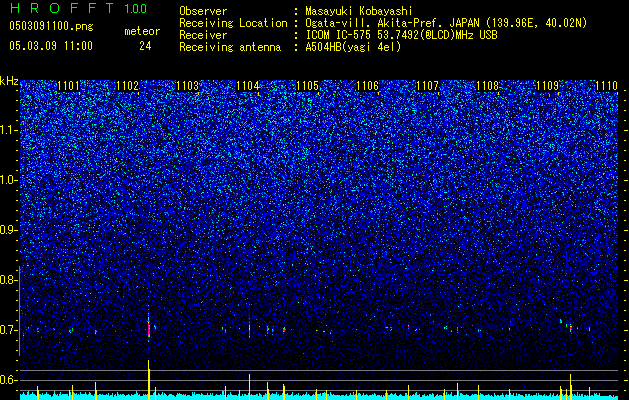Viewport: 629px width, 400px height.
Task: Click the 1109 time marker
Action: pos(548,85)
